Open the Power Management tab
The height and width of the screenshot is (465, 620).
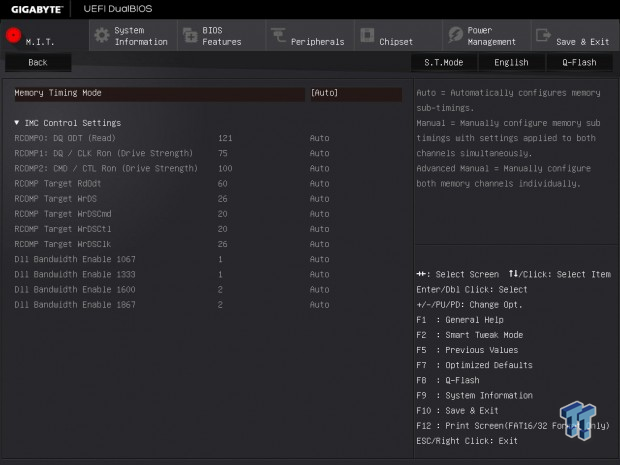pos(486,36)
